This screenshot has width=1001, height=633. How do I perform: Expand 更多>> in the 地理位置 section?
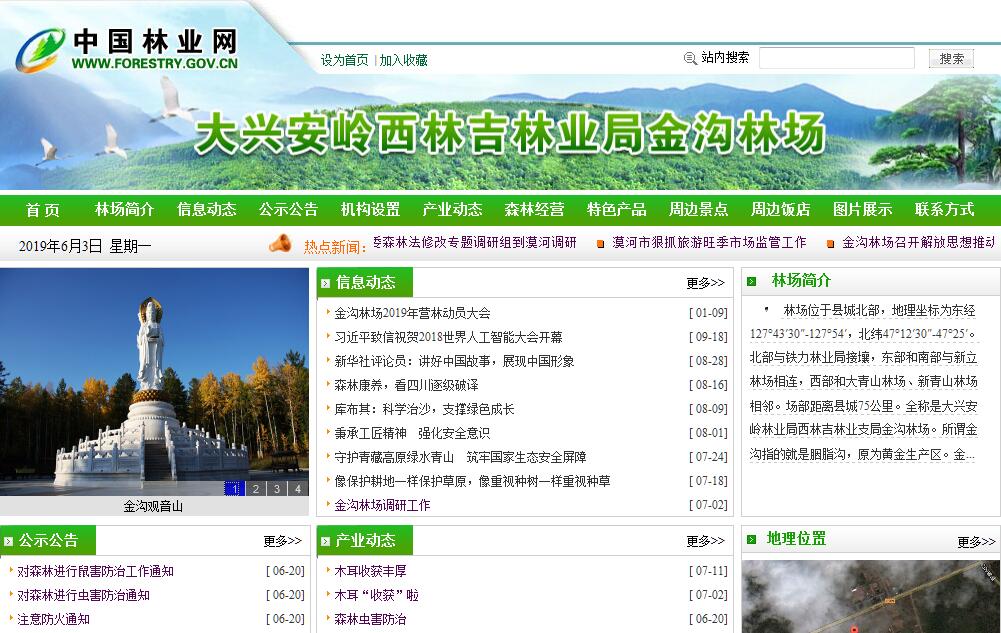point(975,542)
